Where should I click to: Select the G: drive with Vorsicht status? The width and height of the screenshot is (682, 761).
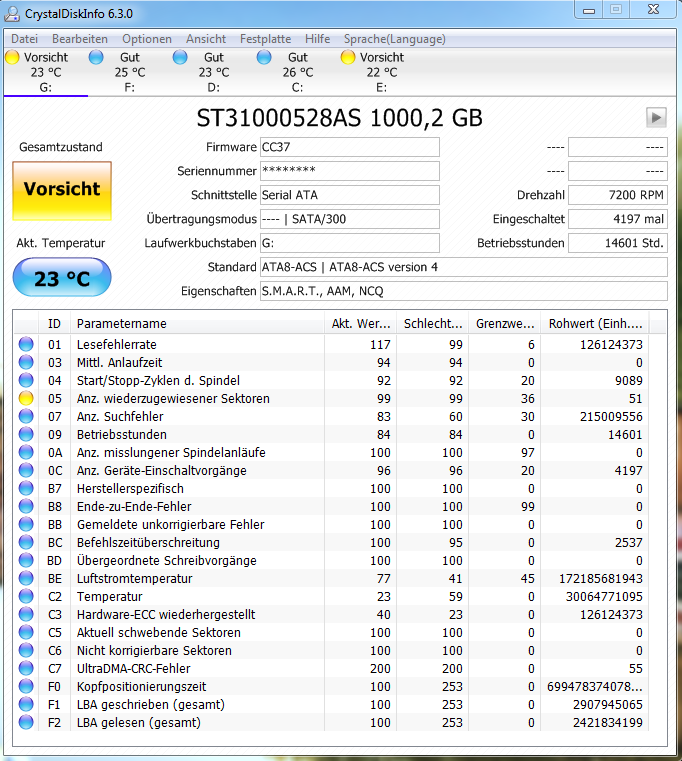click(46, 72)
